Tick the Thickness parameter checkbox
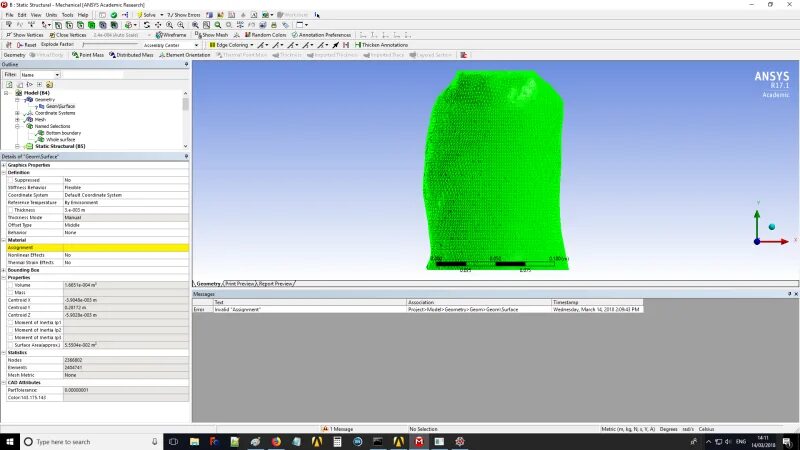Viewport: 800px width, 450px height. (x=10, y=210)
